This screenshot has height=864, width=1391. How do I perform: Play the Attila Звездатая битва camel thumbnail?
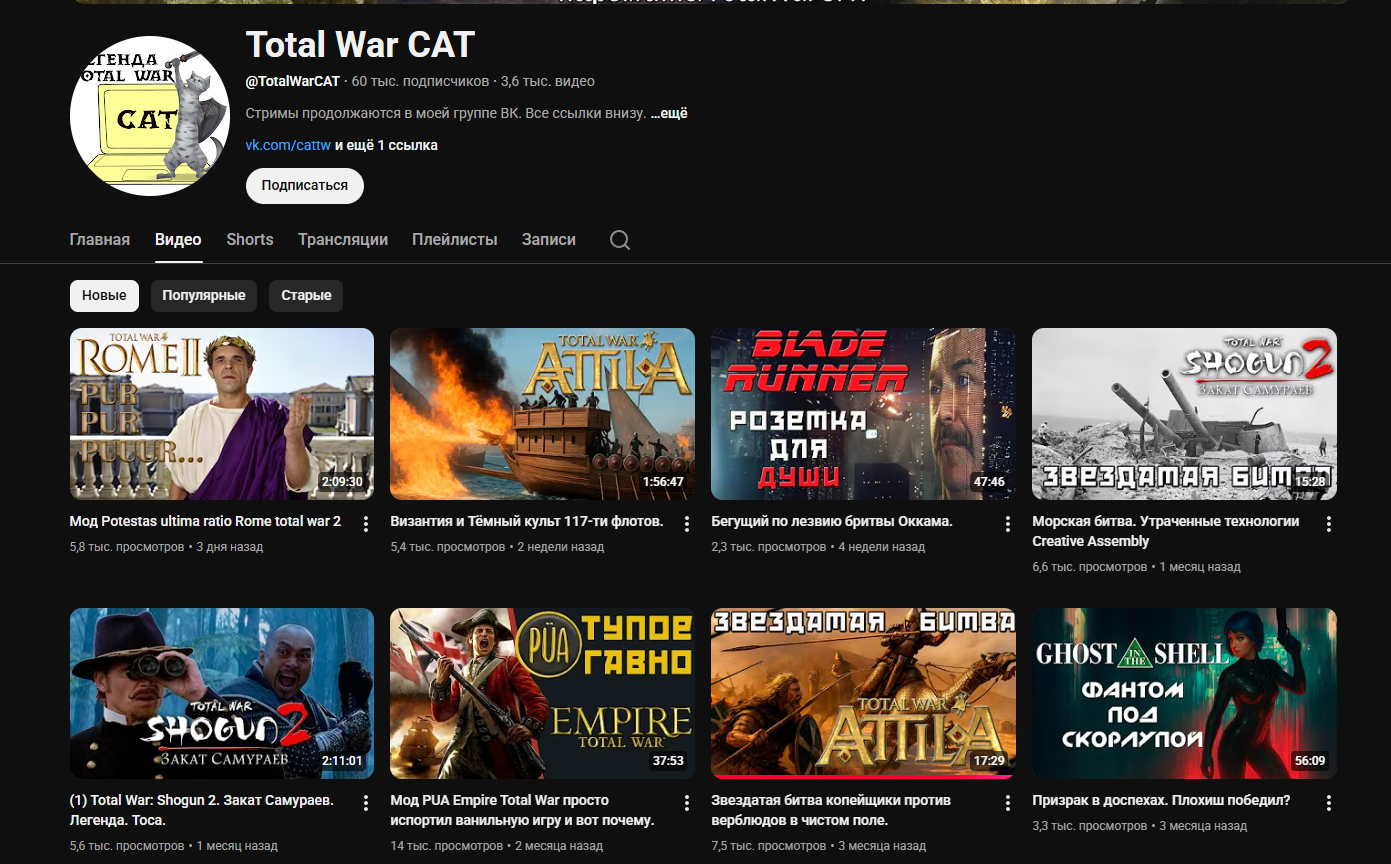click(x=863, y=693)
